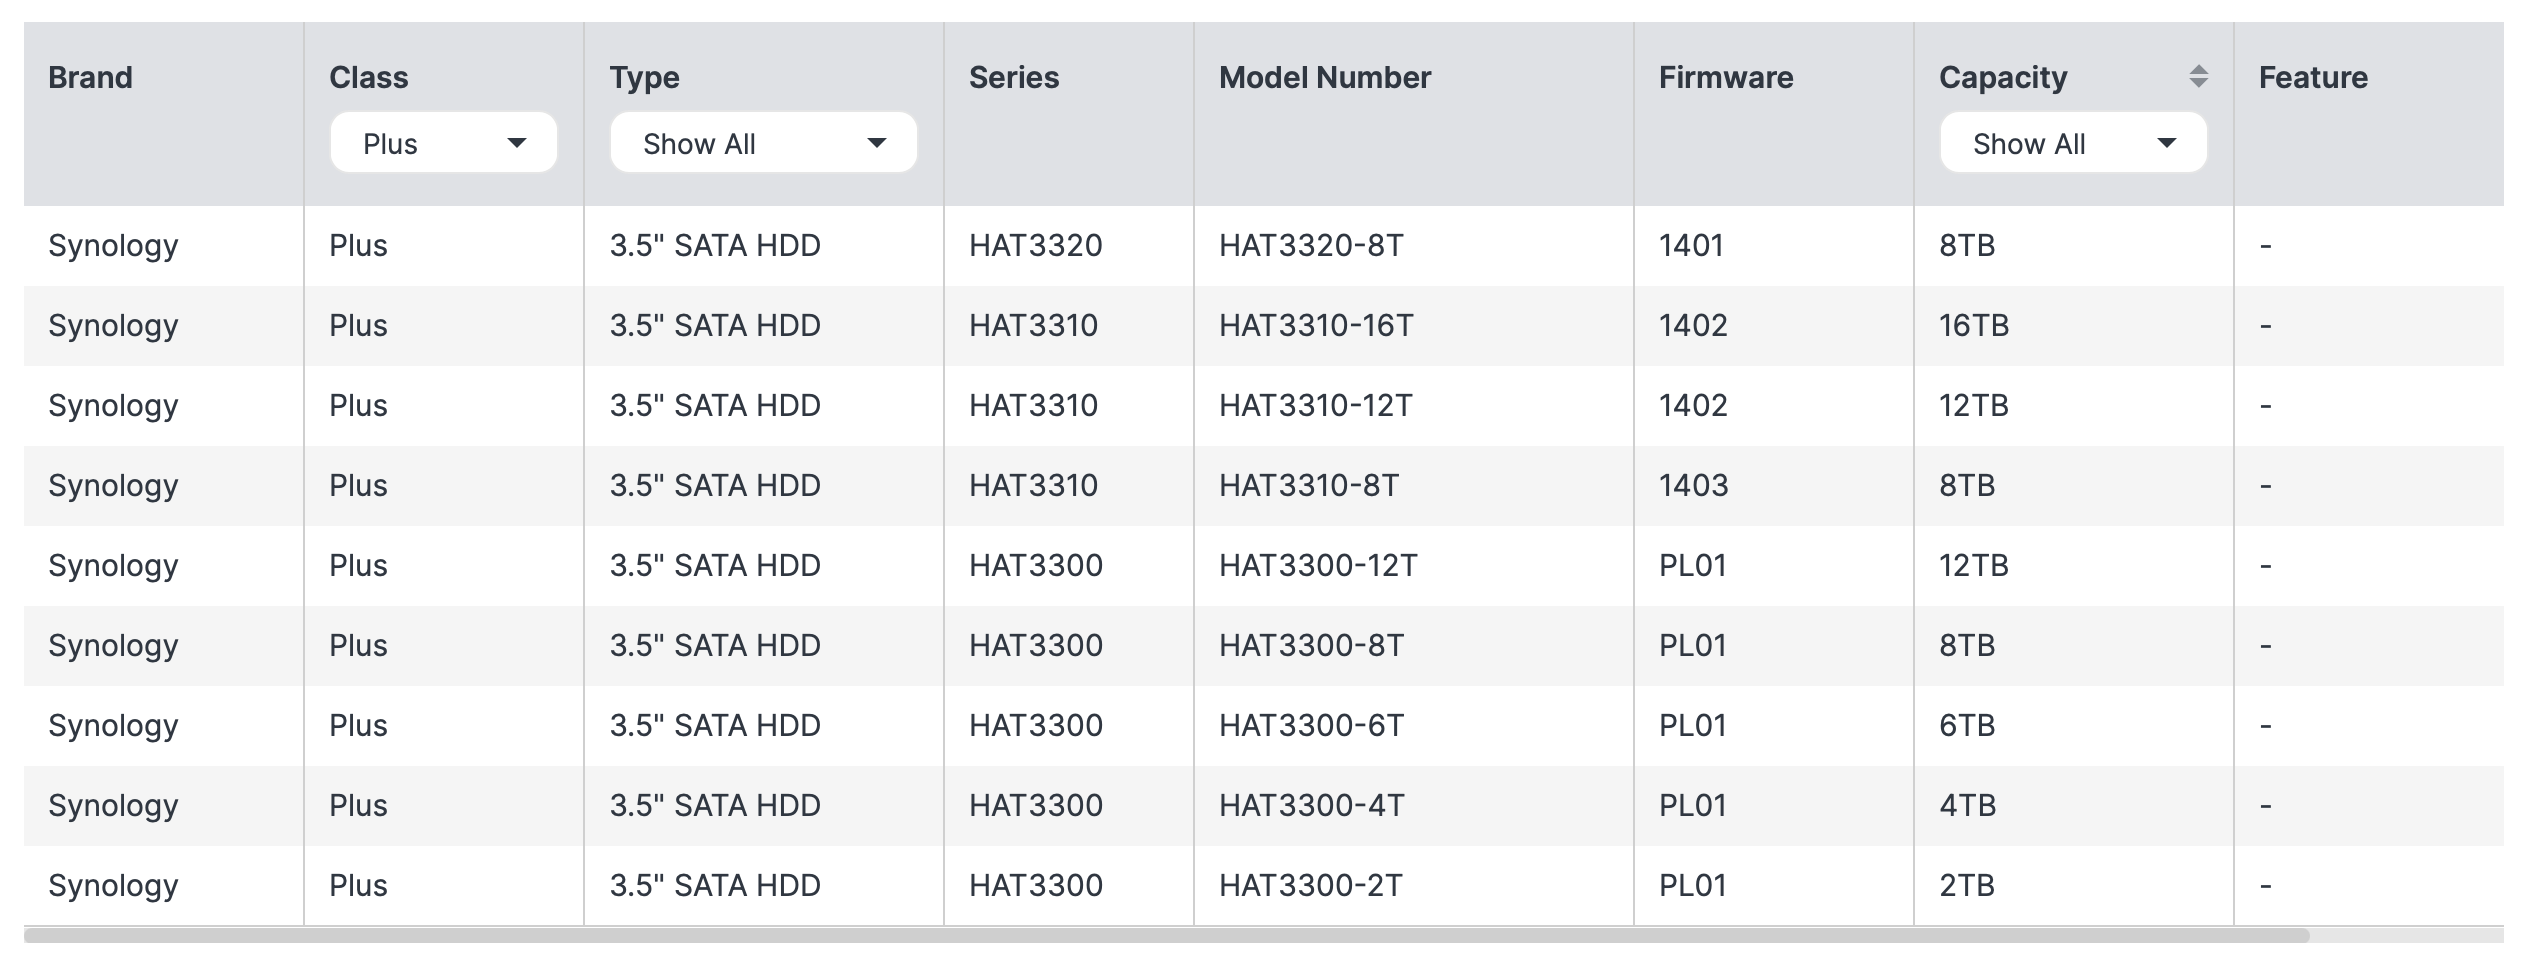The height and width of the screenshot is (962, 2526).
Task: Select model number HAT3300-12T
Action: [1318, 565]
